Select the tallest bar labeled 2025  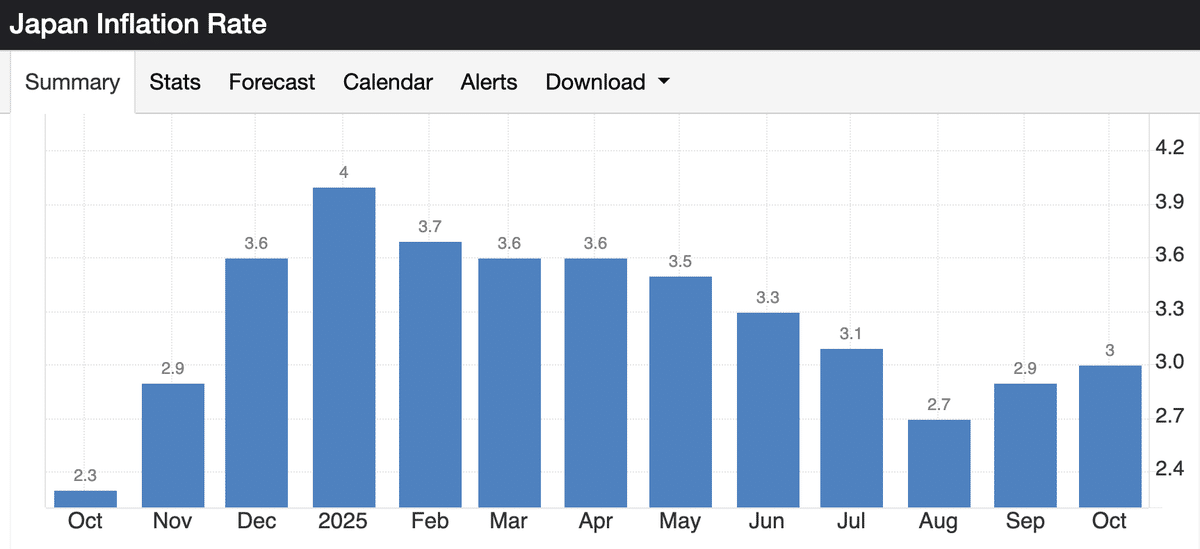coord(344,347)
